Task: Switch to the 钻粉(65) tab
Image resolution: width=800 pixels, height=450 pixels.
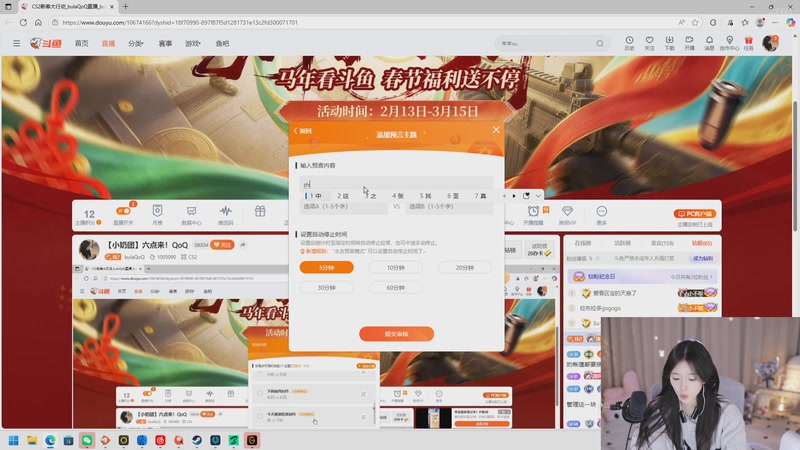Action: 702,243
